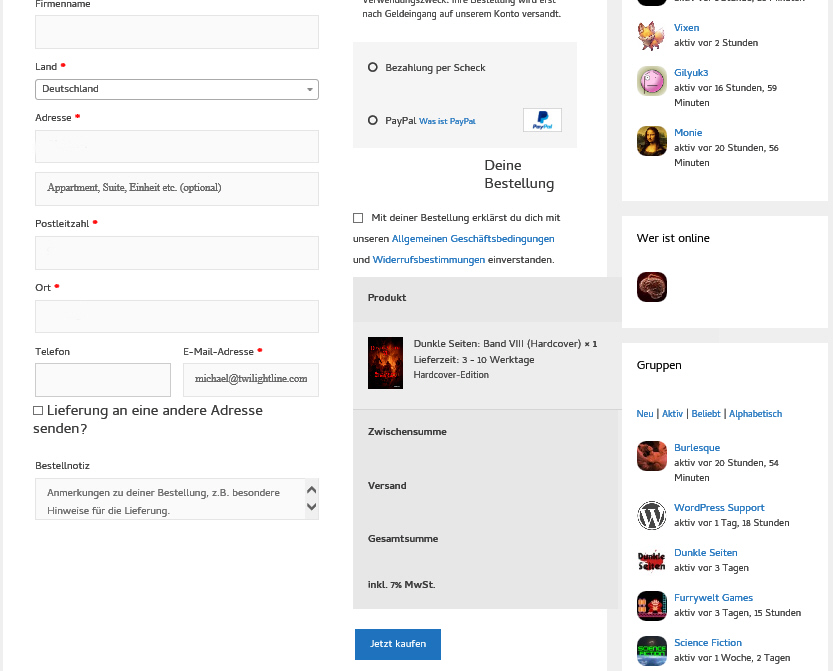Enable Lieferung an eine andere Adresse checkbox
This screenshot has width=833, height=671.
pos(38,411)
